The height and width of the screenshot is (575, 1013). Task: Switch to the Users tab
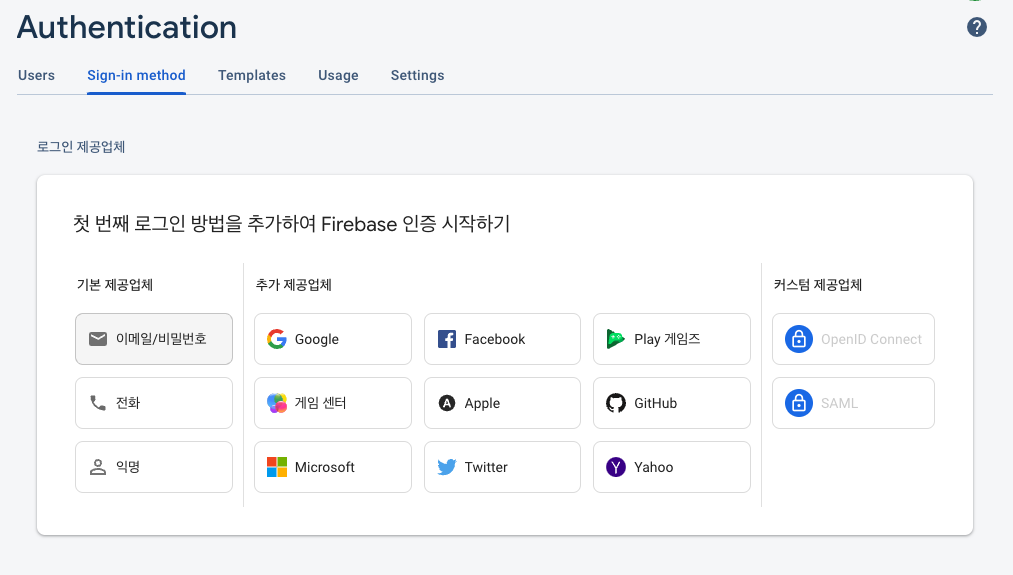pos(36,76)
